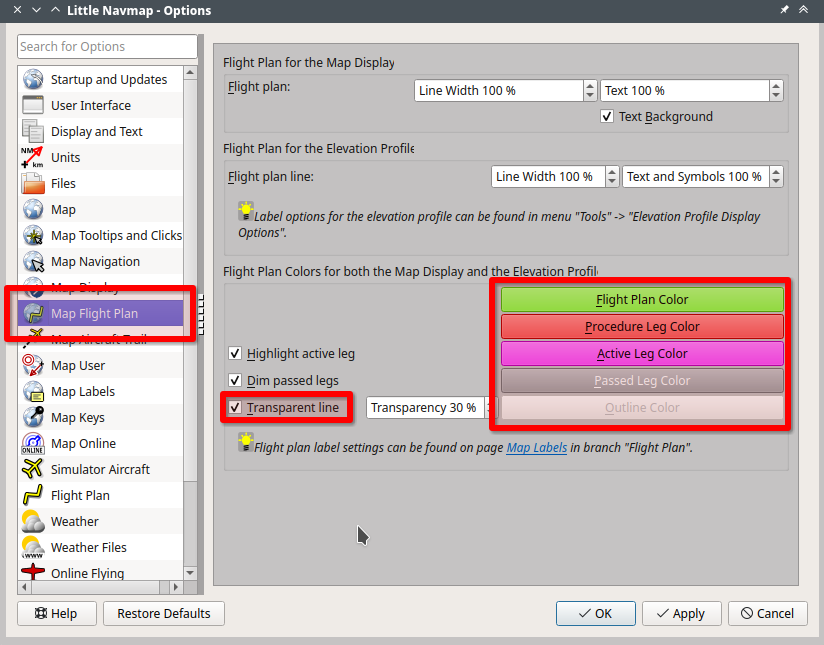This screenshot has height=645, width=824.
Task: Select Map Tooltips and Clicks icon
Action: (33, 236)
